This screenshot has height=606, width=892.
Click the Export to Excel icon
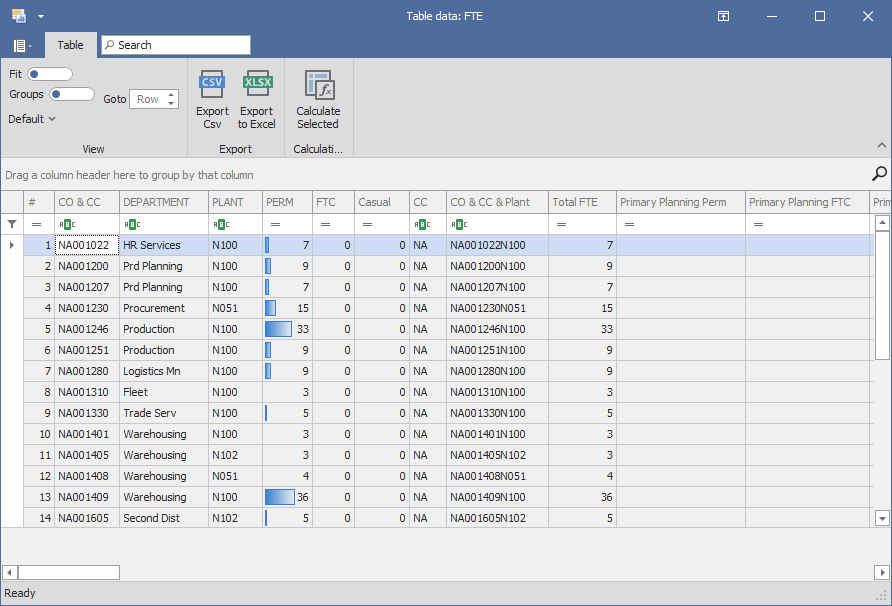click(257, 86)
